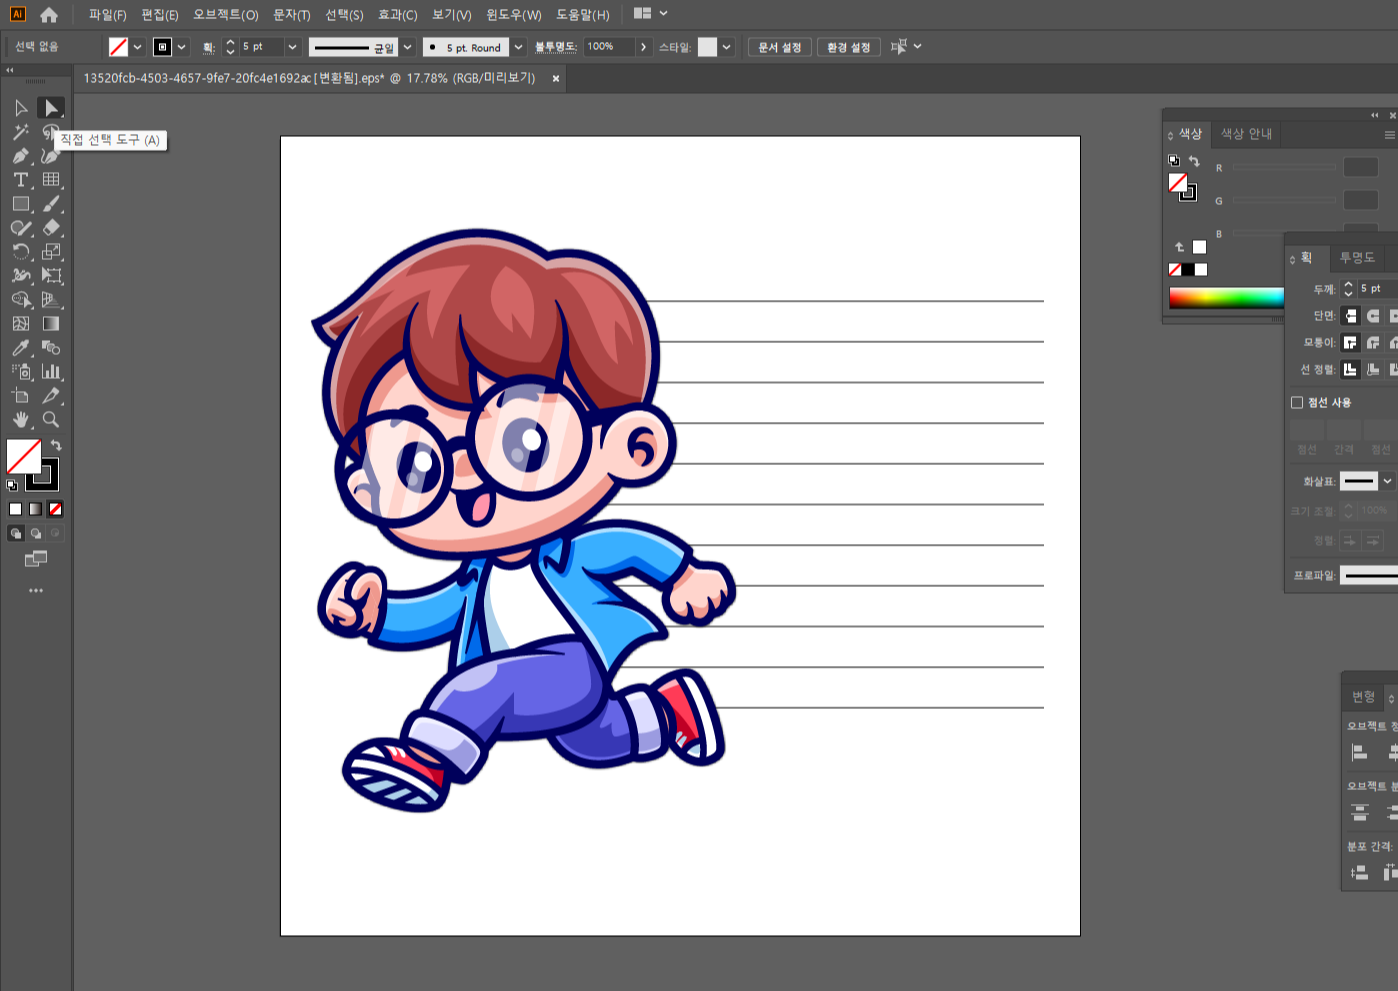Select the Shaper tool
The image size is (1398, 991).
click(21, 228)
